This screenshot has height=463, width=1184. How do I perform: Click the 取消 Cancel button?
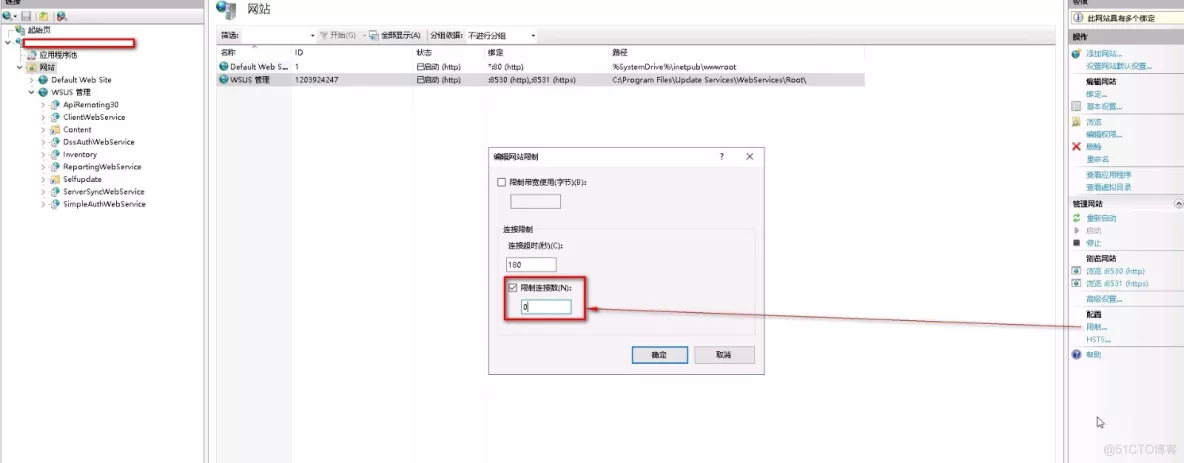click(724, 354)
